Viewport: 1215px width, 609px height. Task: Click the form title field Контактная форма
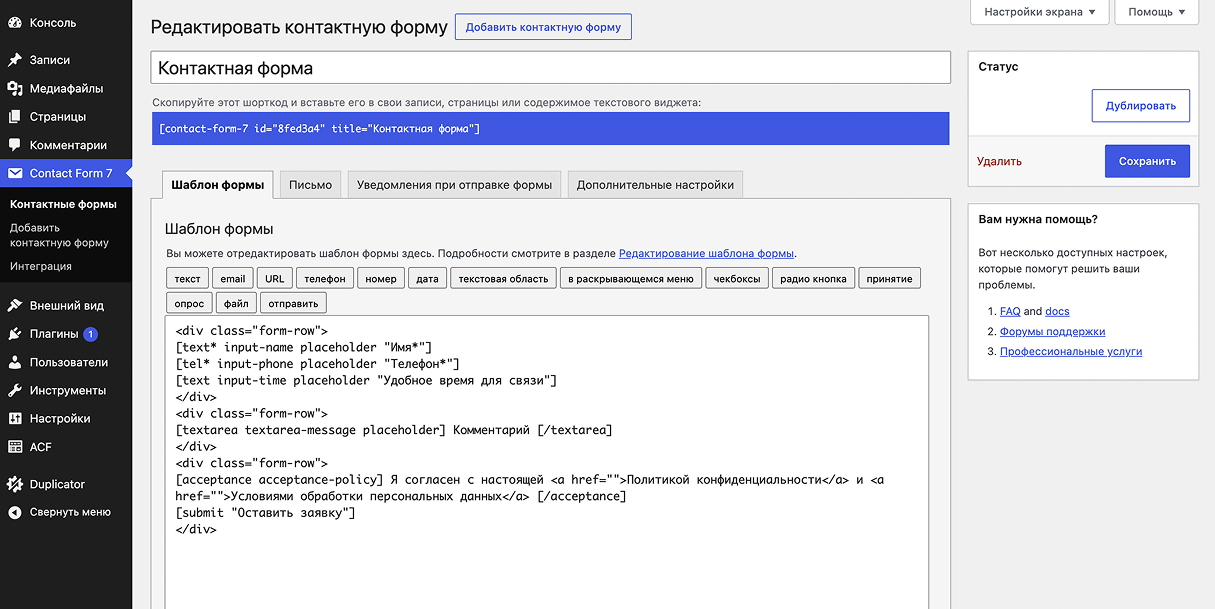[x=550, y=68]
